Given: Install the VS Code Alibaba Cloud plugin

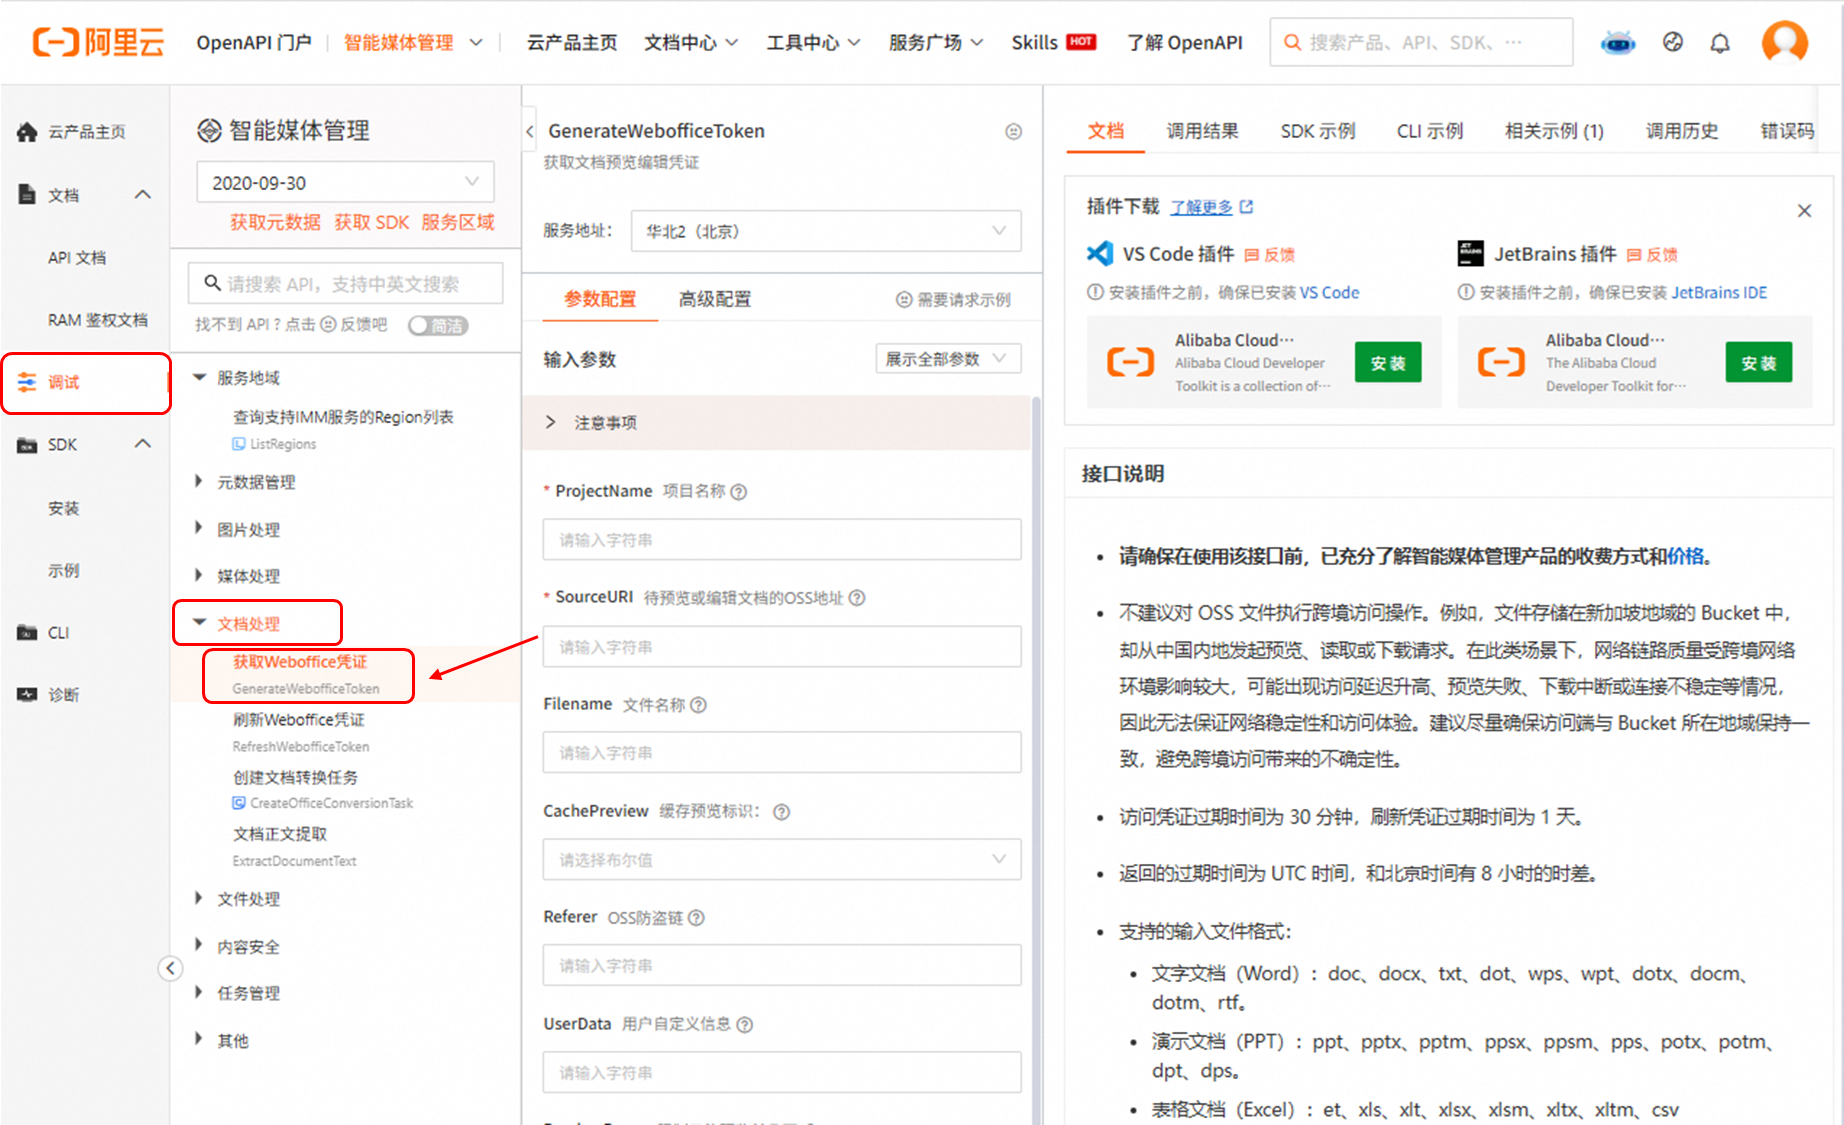Looking at the screenshot, I should (x=1388, y=363).
